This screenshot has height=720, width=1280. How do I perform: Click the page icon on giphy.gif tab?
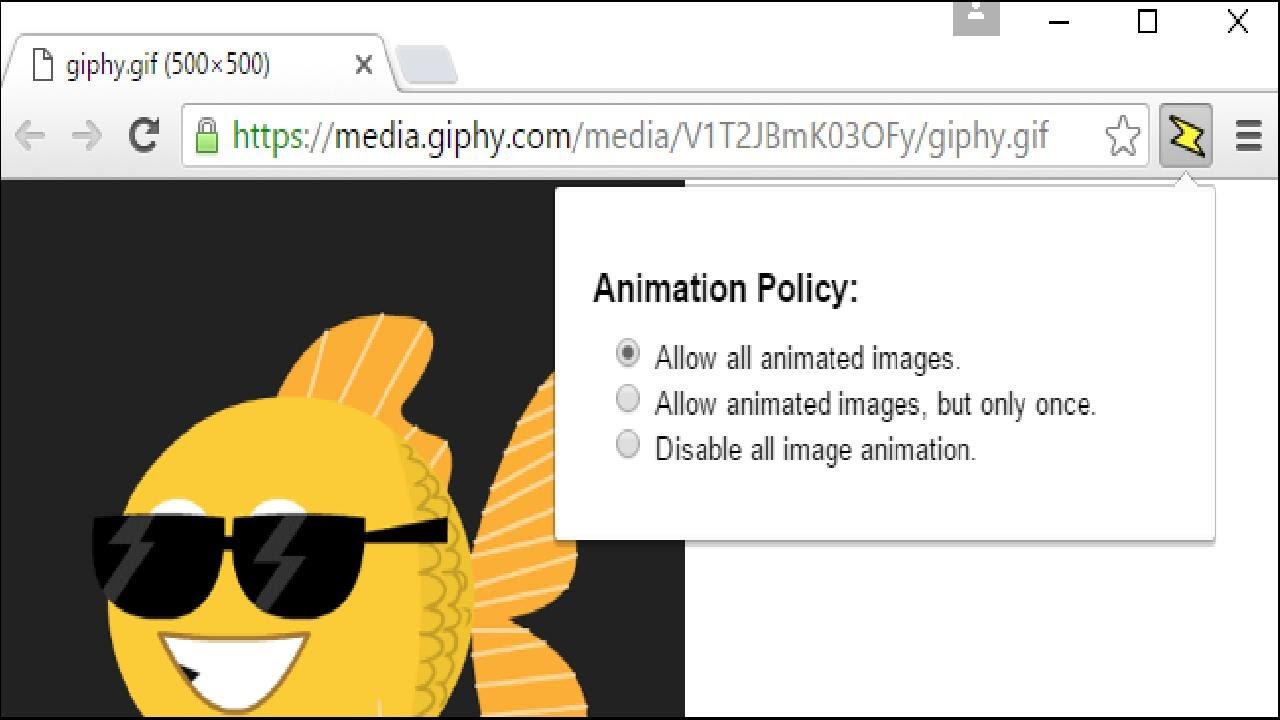tap(42, 65)
